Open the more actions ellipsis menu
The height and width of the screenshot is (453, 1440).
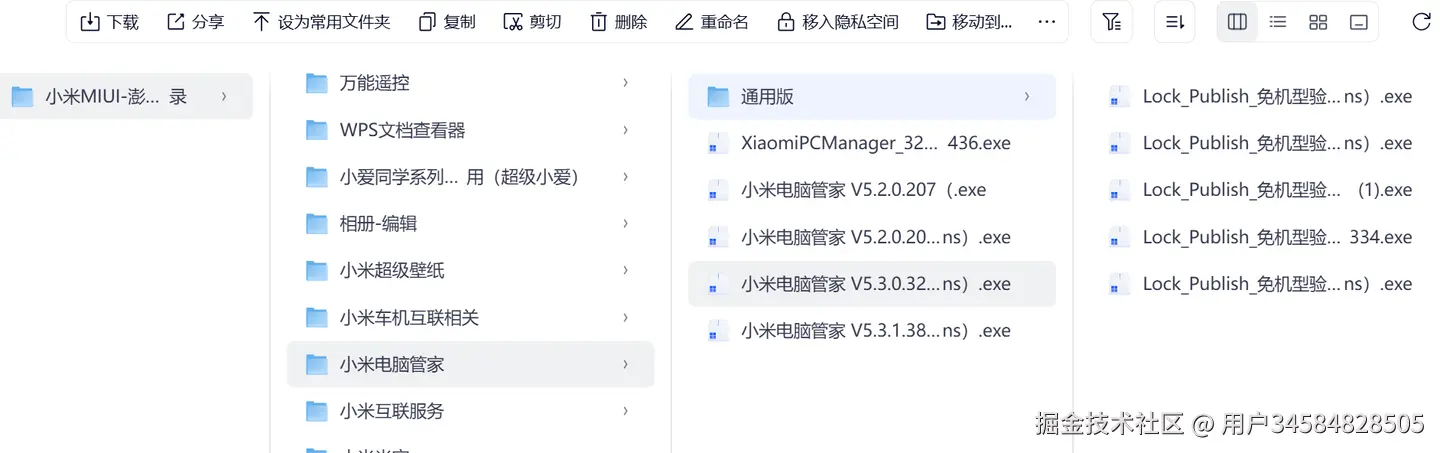(1047, 22)
